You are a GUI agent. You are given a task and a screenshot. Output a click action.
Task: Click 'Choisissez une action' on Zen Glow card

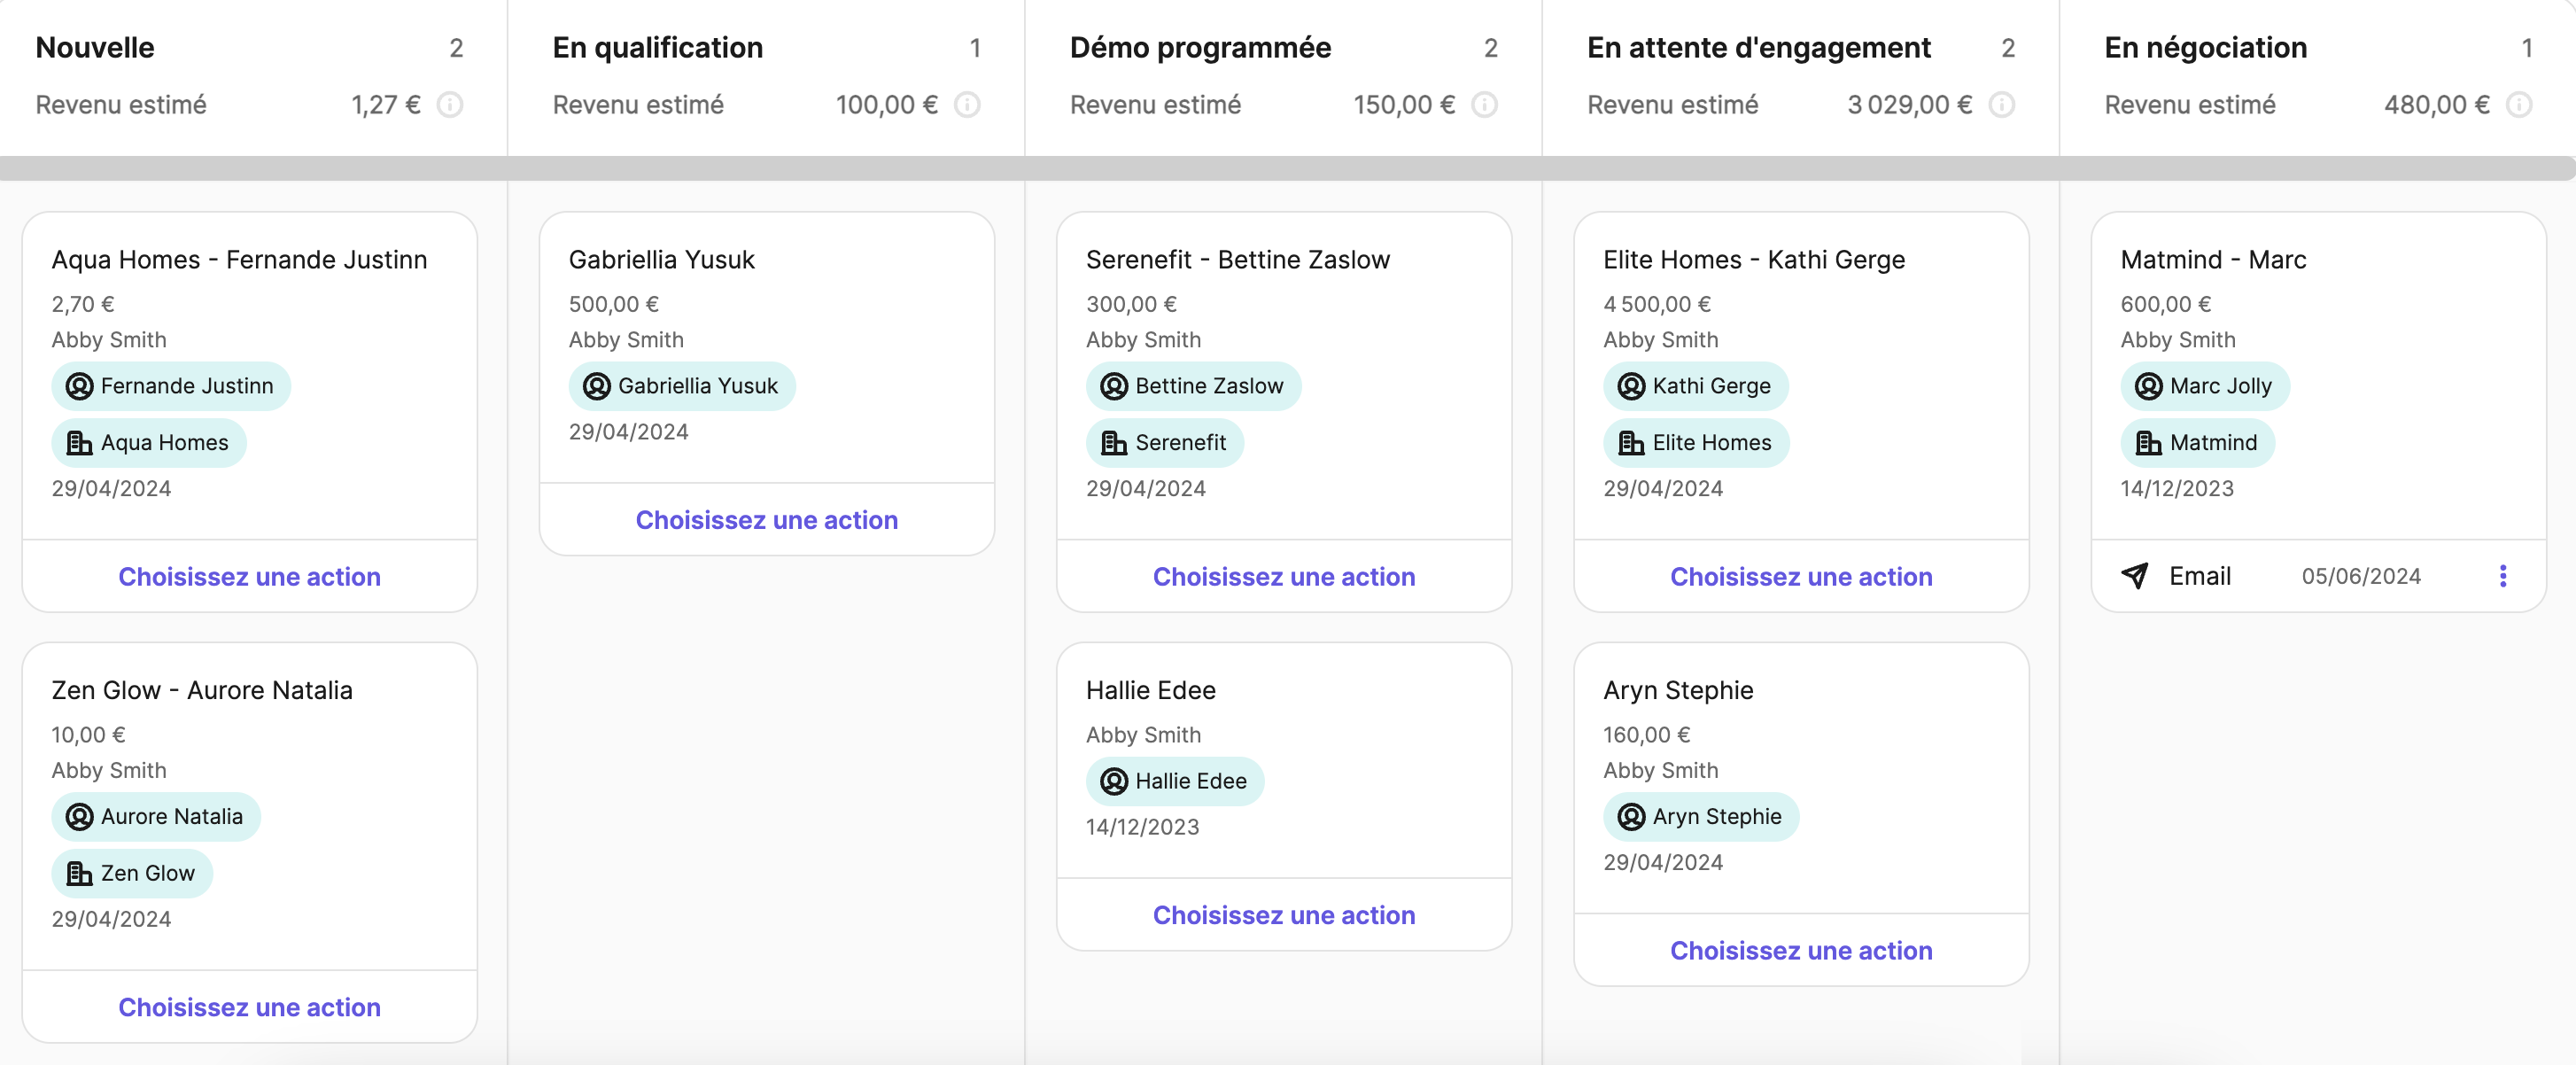[249, 1007]
